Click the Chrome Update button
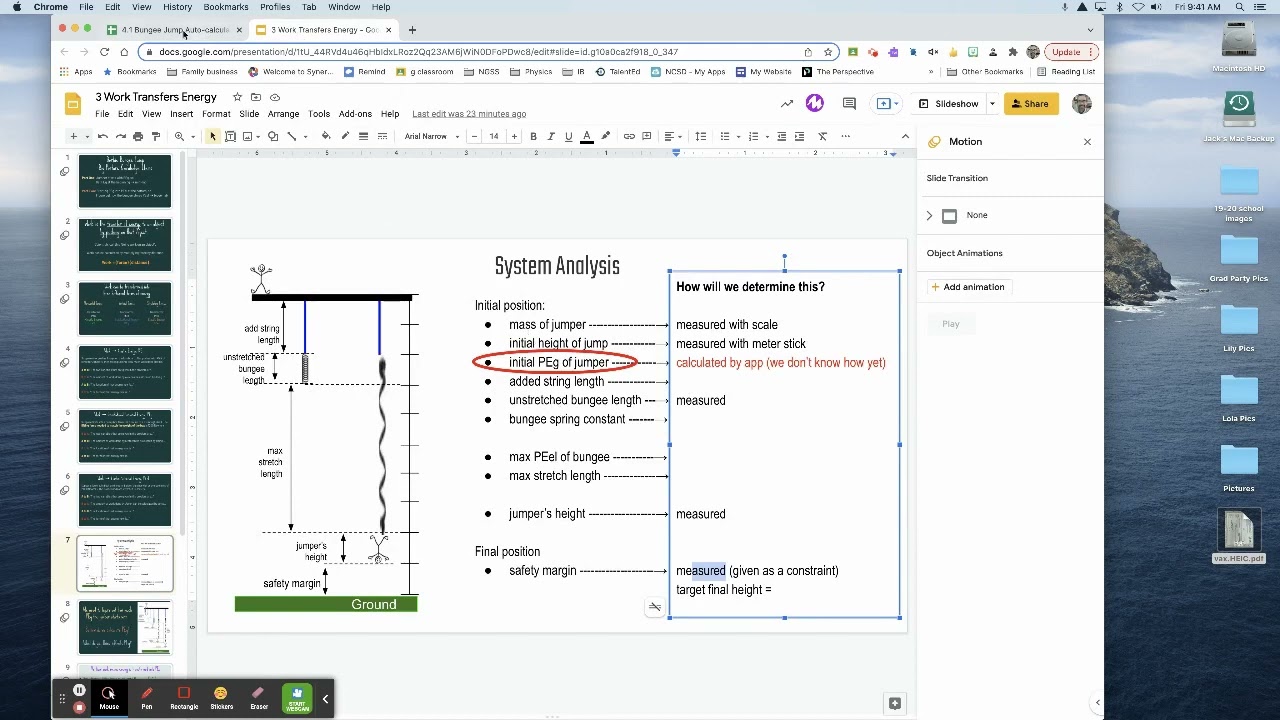Screen dimensions: 1280x720 coord(1071,52)
